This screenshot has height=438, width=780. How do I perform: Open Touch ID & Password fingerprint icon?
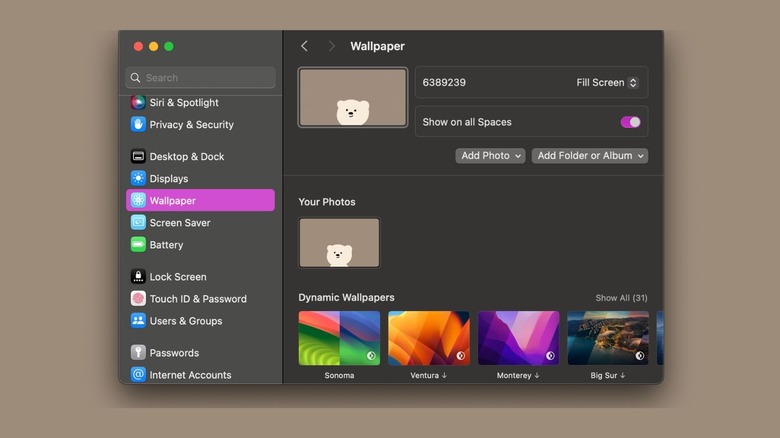click(138, 298)
